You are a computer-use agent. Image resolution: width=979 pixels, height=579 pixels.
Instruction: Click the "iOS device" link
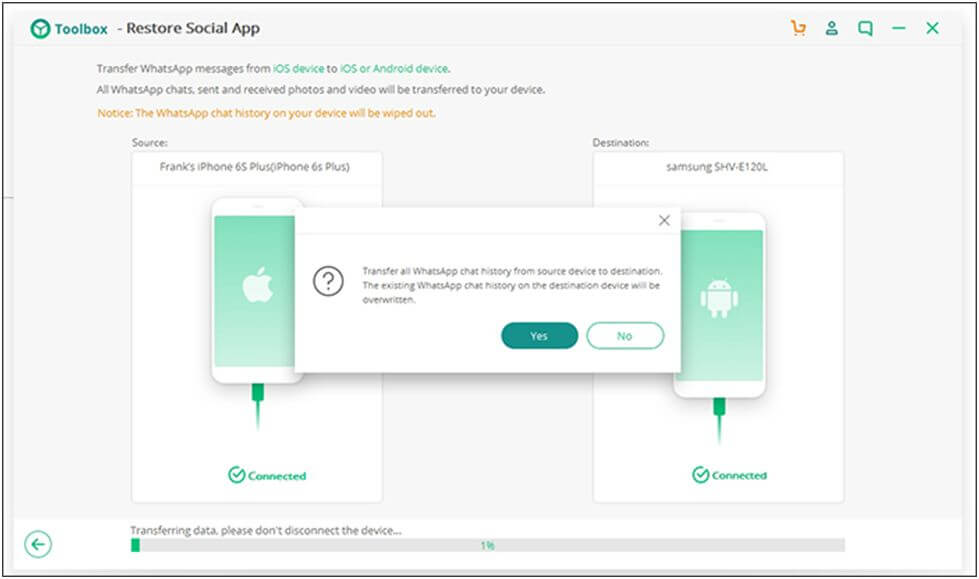tap(298, 69)
